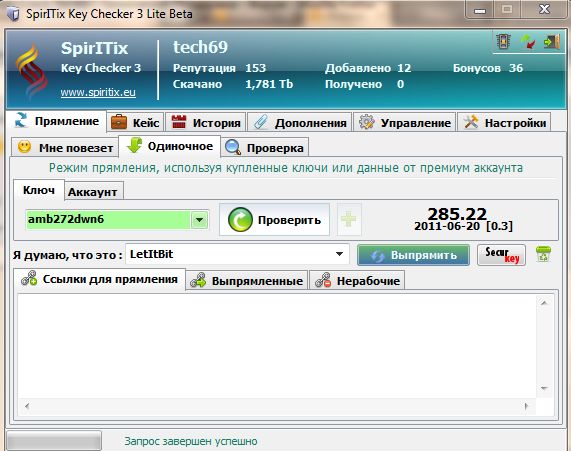Click the window title bar app icon
Image resolution: width=571 pixels, height=451 pixels.
[x=13, y=14]
